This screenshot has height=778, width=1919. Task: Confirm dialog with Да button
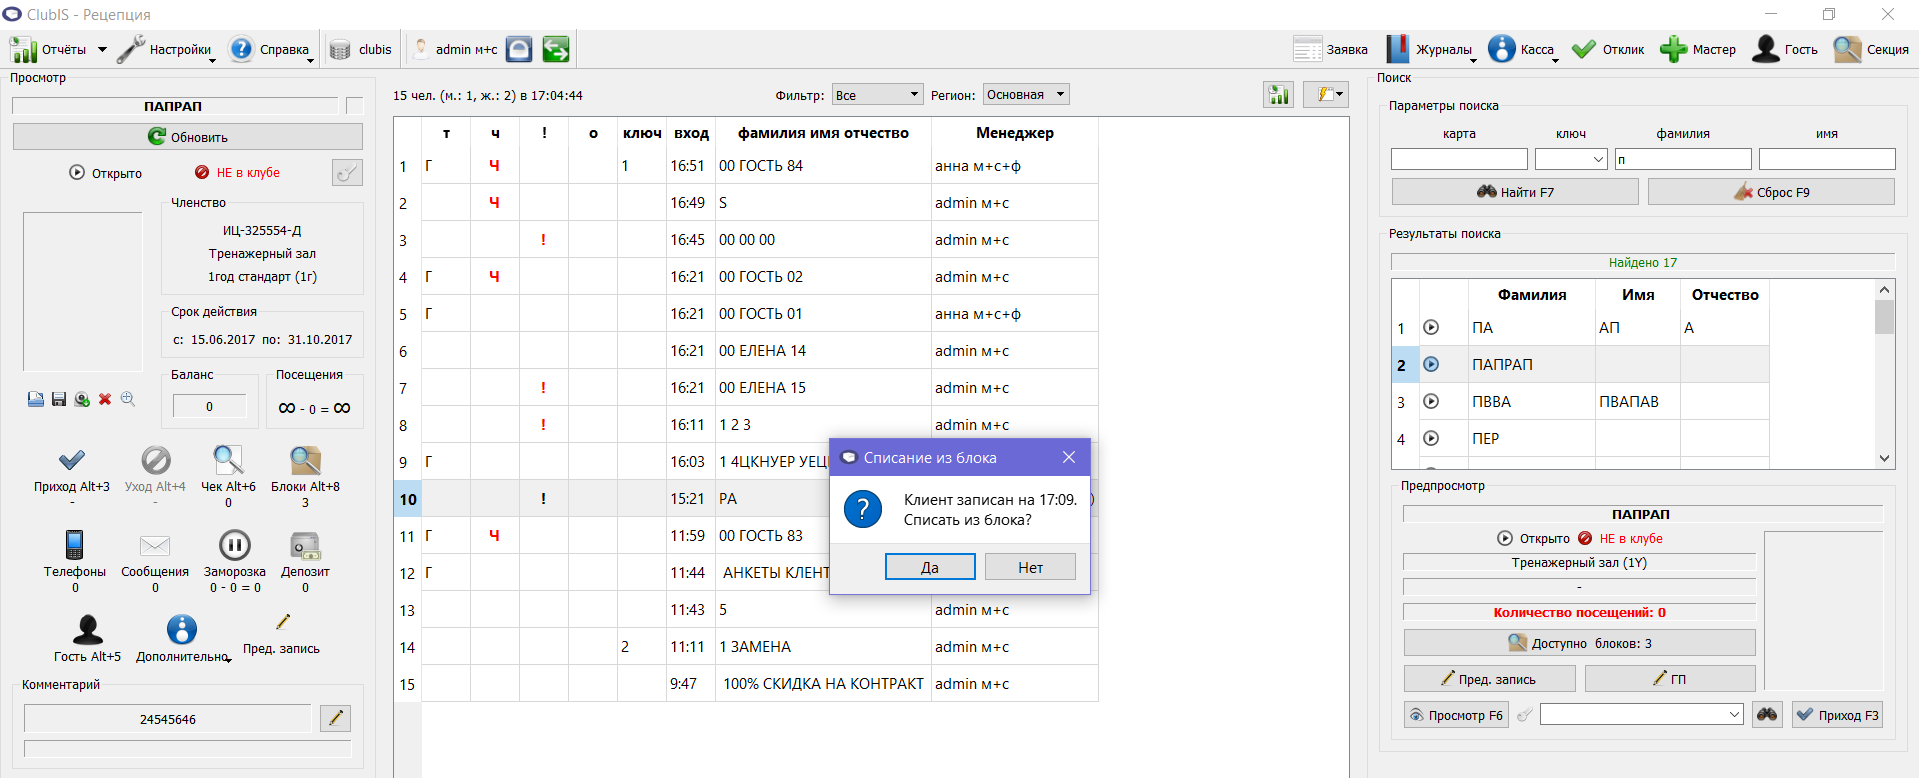pos(930,567)
